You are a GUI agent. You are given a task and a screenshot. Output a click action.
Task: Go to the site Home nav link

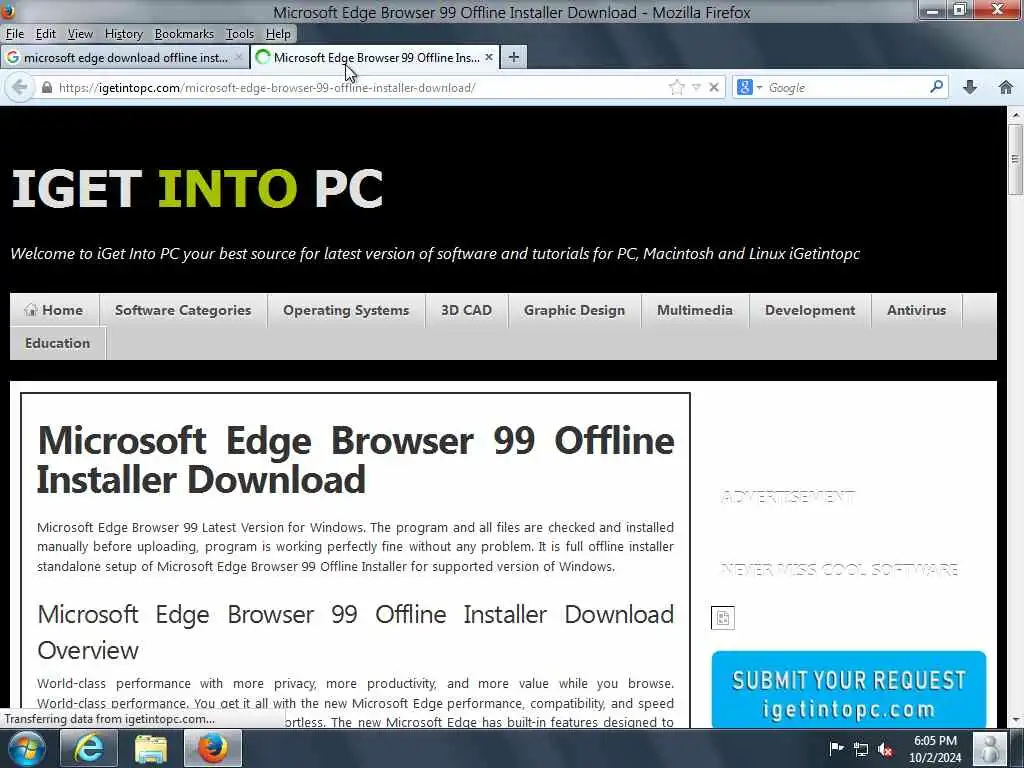click(x=54, y=310)
